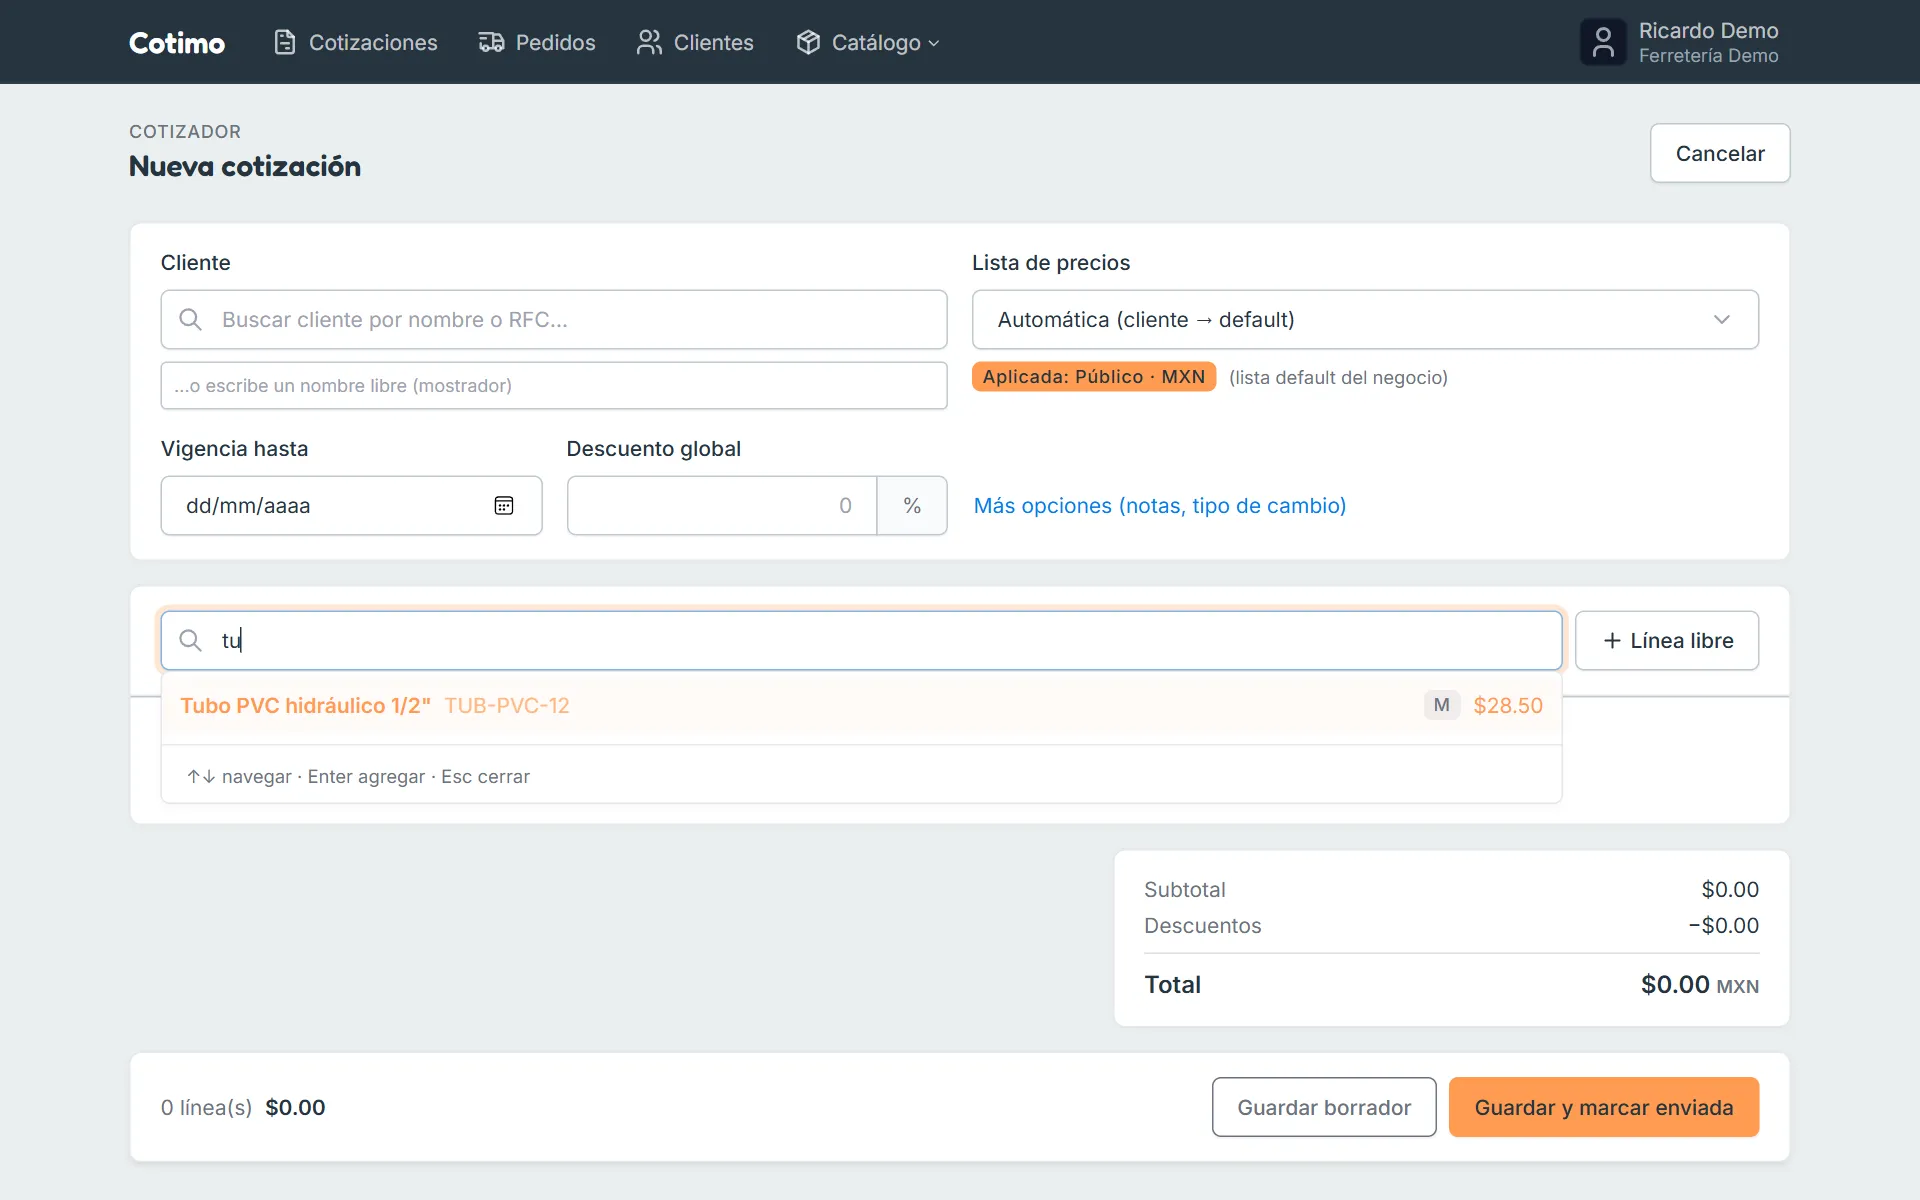Expand the Catálogo dropdown menu
Image resolution: width=1920 pixels, height=1200 pixels.
click(868, 42)
